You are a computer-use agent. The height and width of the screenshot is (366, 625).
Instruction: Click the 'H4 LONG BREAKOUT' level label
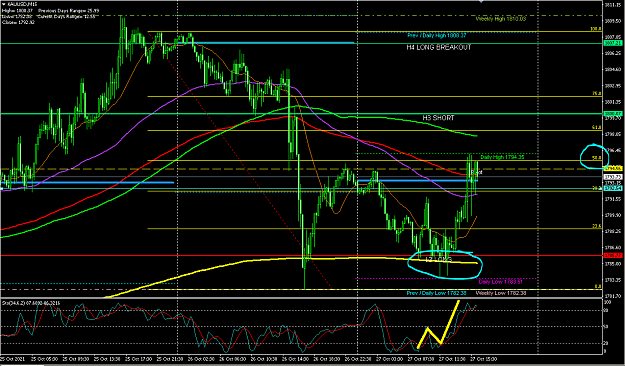pos(439,47)
